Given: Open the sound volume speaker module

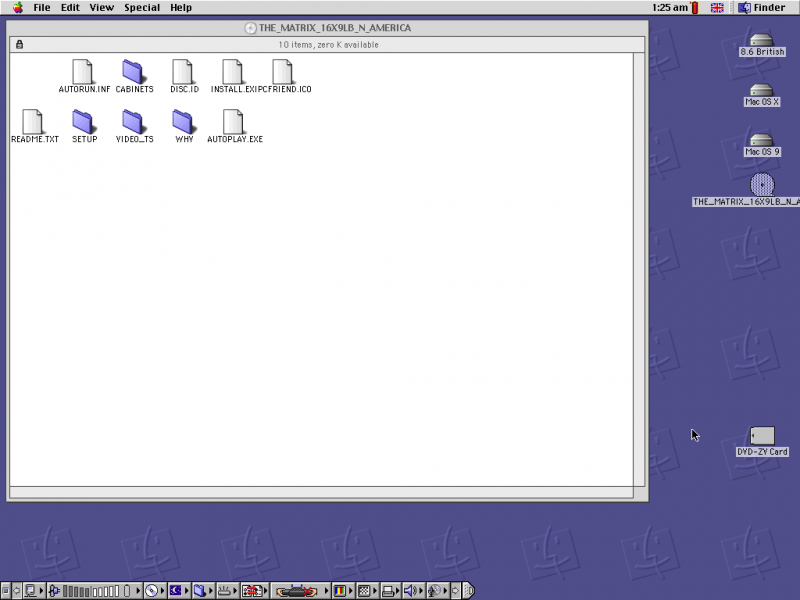Looking at the screenshot, I should point(413,591).
